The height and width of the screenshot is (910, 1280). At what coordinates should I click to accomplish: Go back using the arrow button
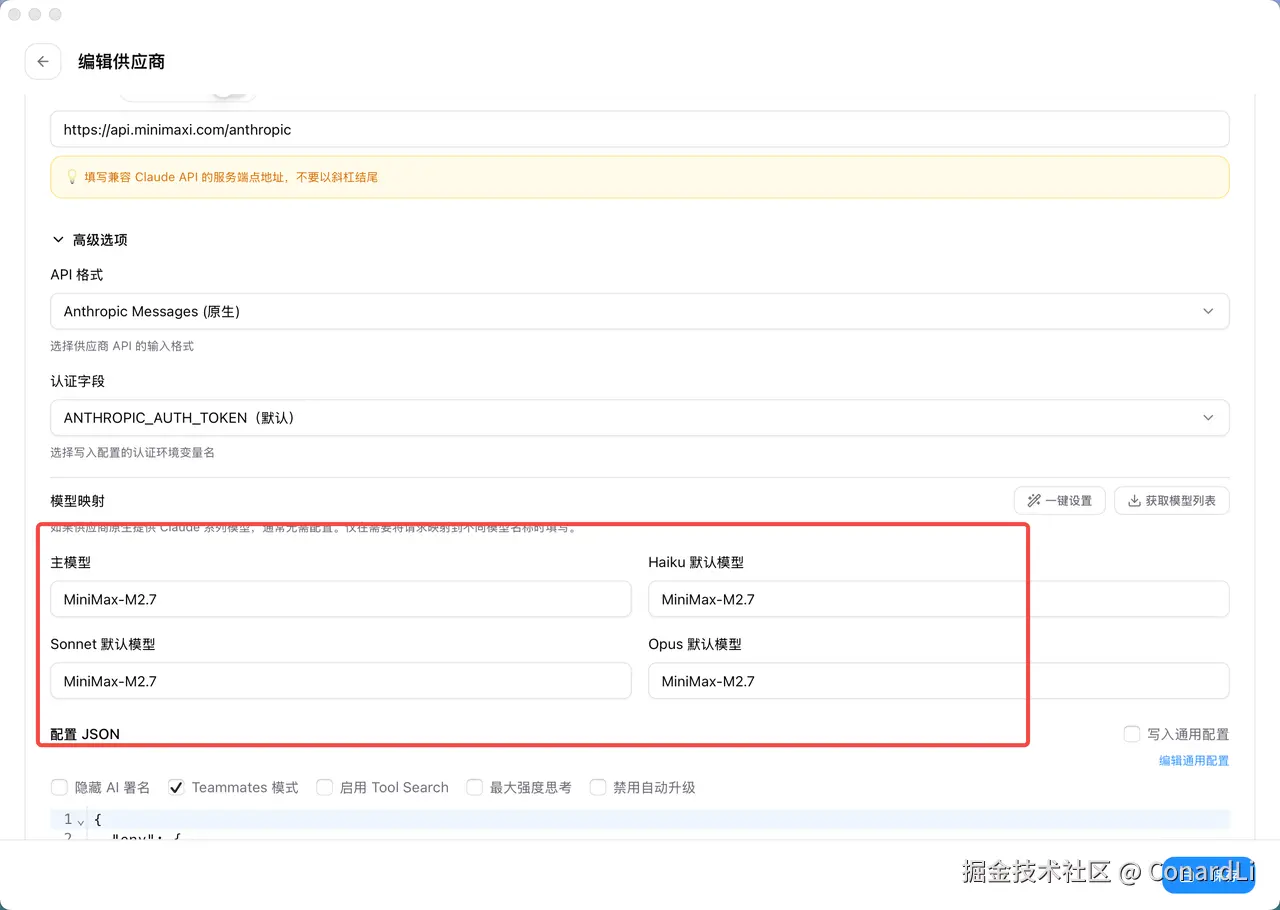click(43, 62)
